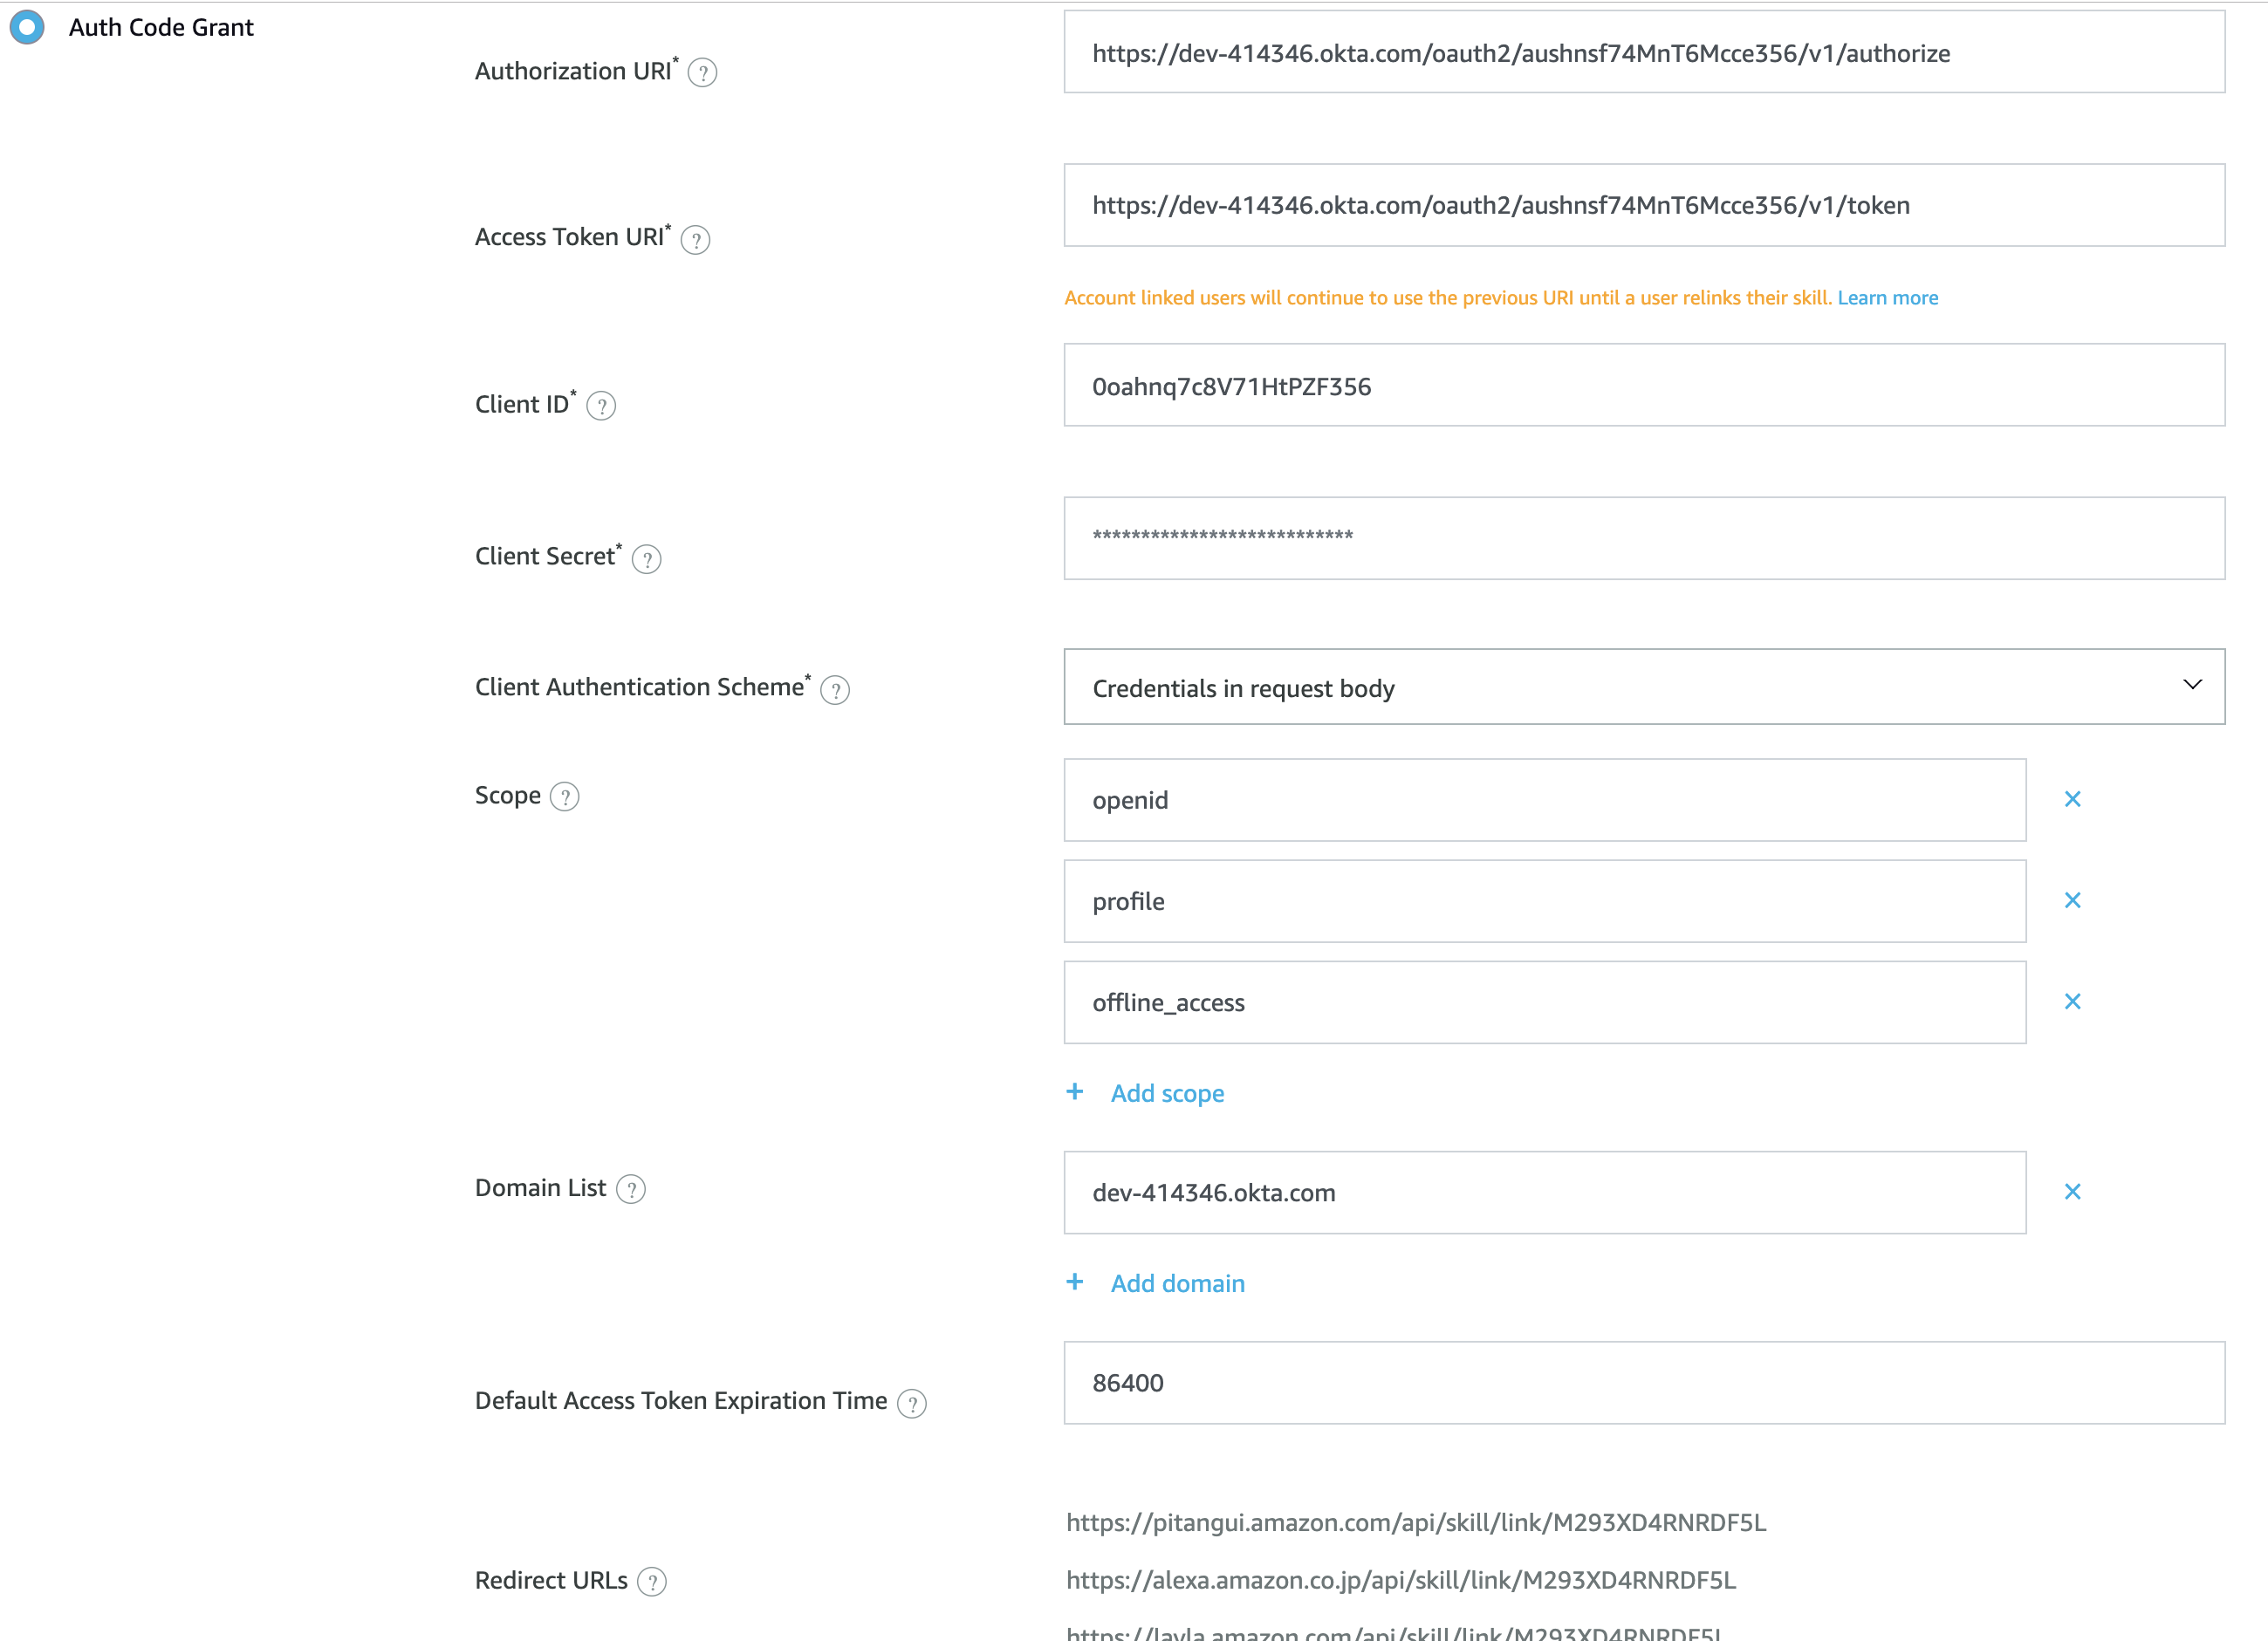Remove the dev-414346.okta.com domain
This screenshot has height=1641, width=2268.
point(2072,1191)
